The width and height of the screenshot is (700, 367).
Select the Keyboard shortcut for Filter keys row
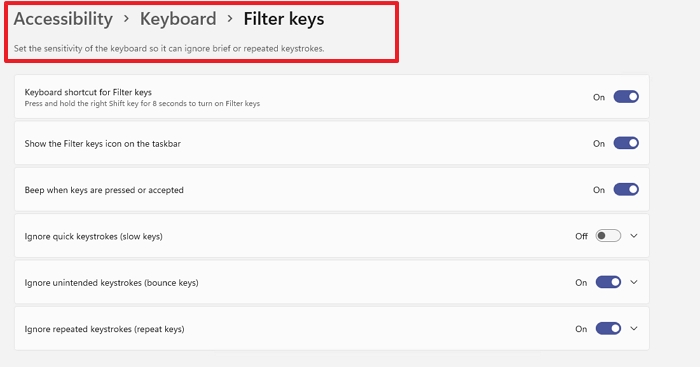pyautogui.click(x=332, y=97)
